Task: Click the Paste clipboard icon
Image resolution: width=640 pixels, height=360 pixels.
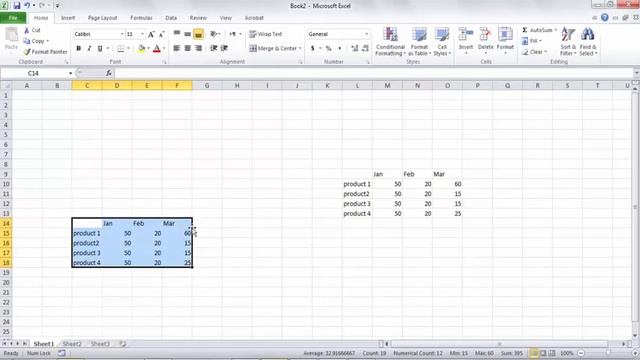Action: point(11,35)
